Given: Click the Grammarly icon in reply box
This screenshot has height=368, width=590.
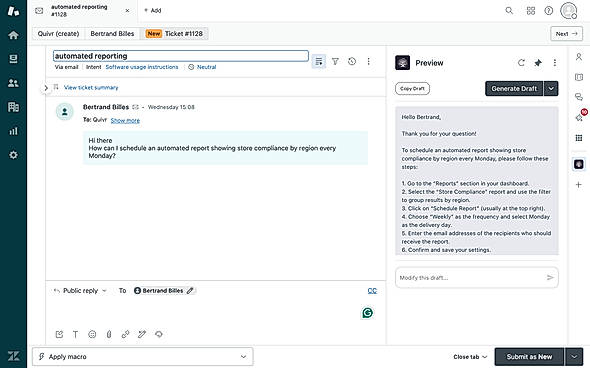Looking at the screenshot, I should tap(368, 313).
